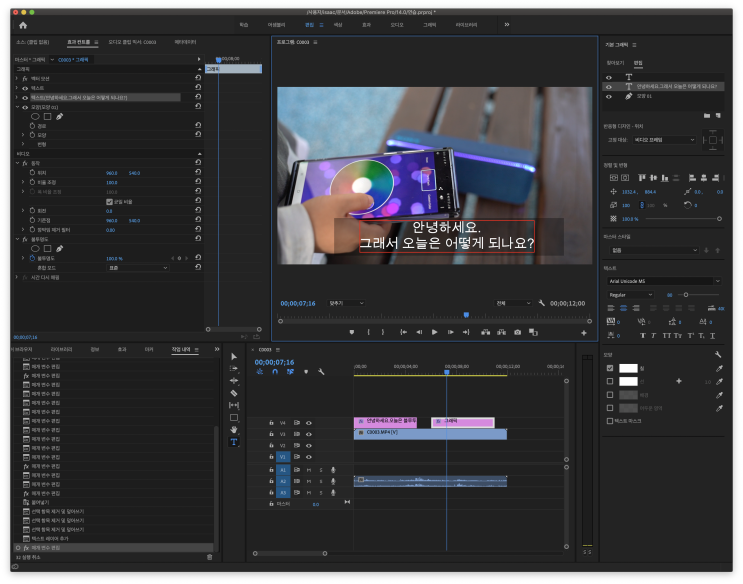The width and height of the screenshot is (743, 584).
Task: Add a marker in Program monitor
Action: point(352,332)
